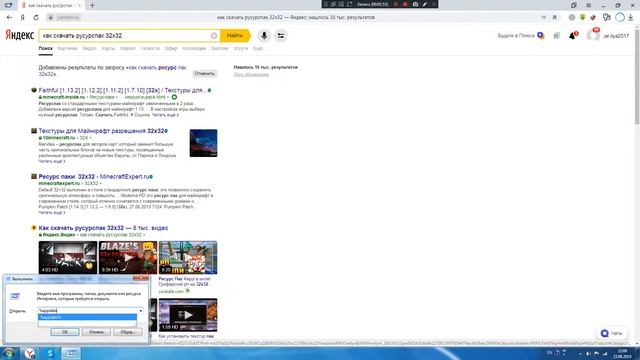Click the Дать объявление link

pyautogui.click(x=251, y=74)
